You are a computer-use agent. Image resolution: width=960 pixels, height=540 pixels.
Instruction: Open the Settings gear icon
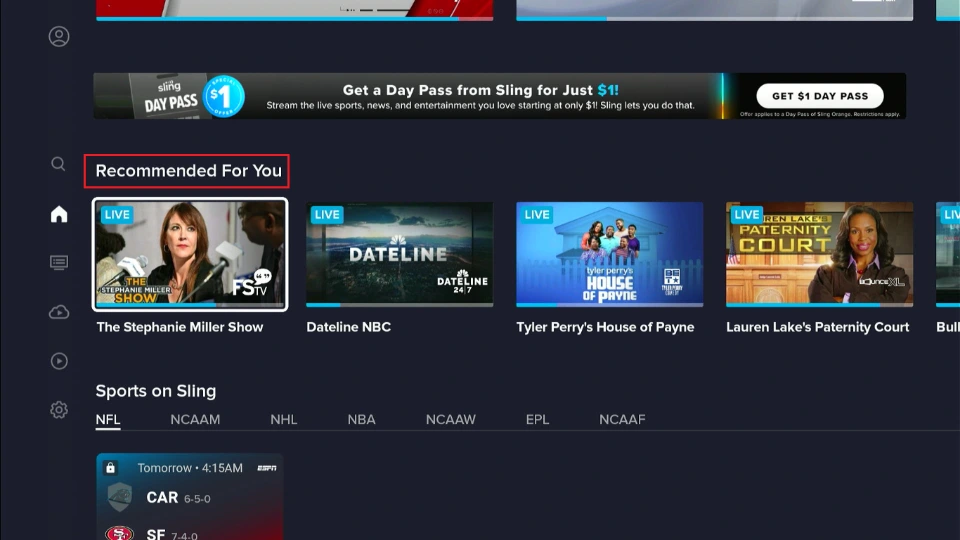[x=59, y=410]
